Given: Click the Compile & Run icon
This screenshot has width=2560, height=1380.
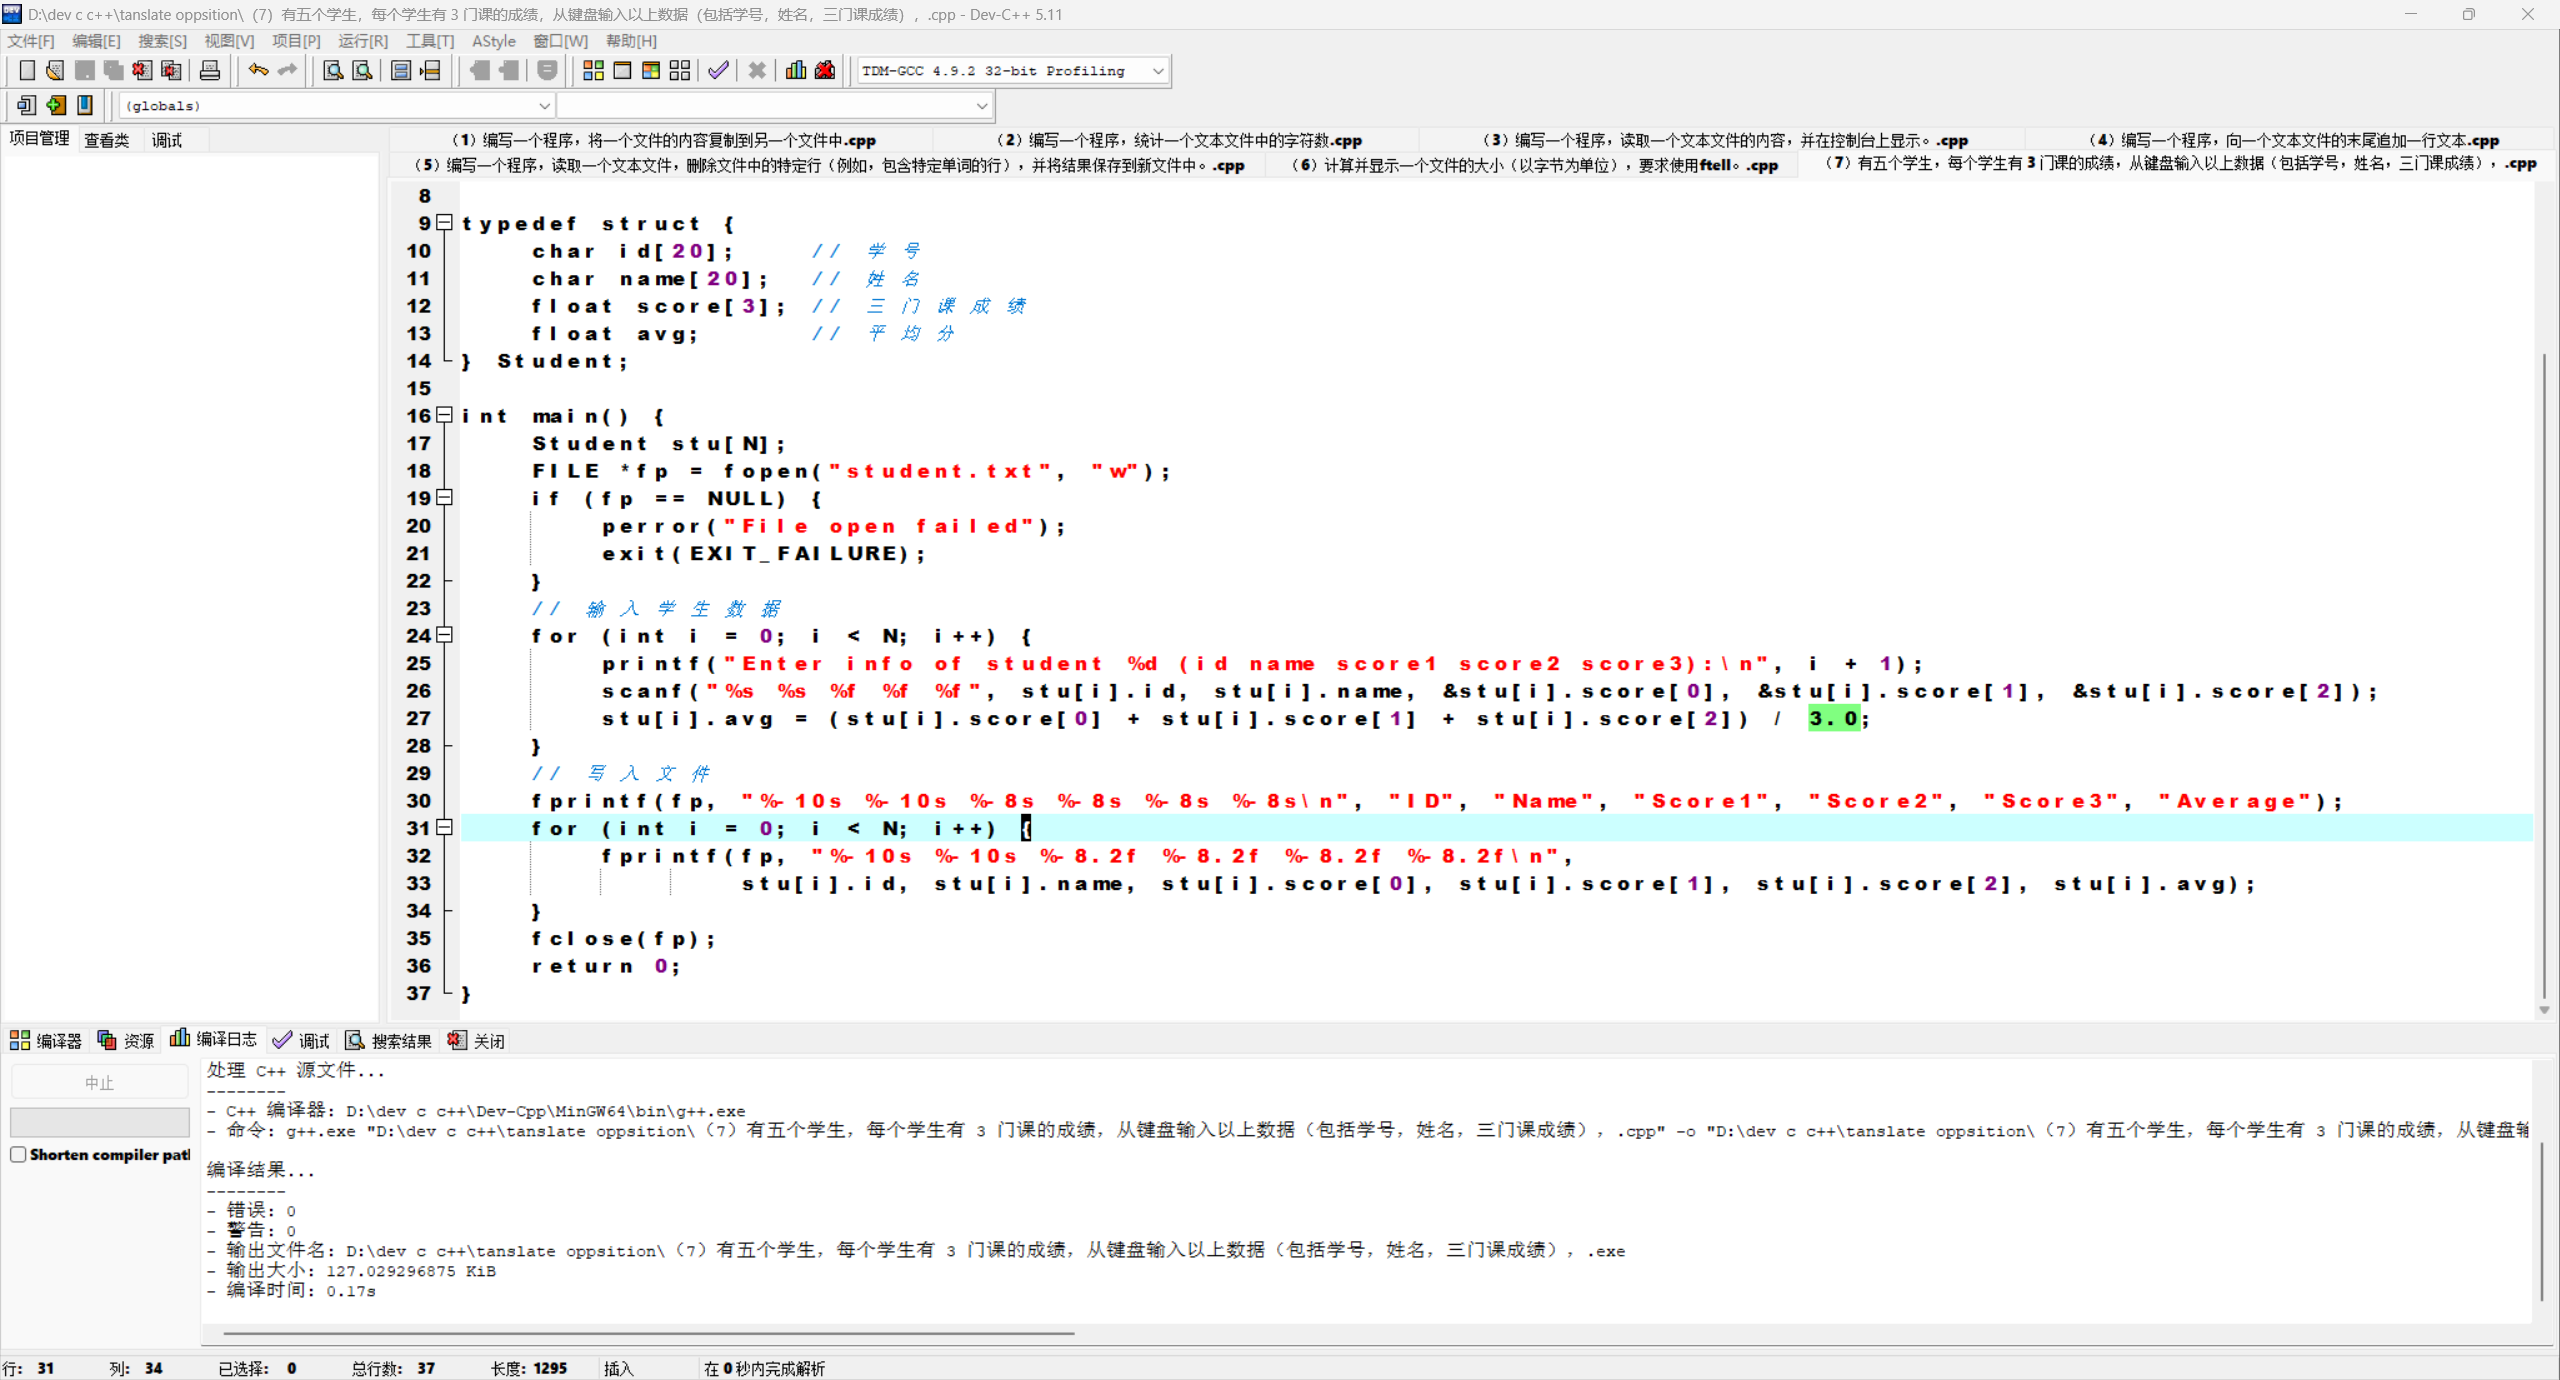Looking at the screenshot, I should click(651, 71).
